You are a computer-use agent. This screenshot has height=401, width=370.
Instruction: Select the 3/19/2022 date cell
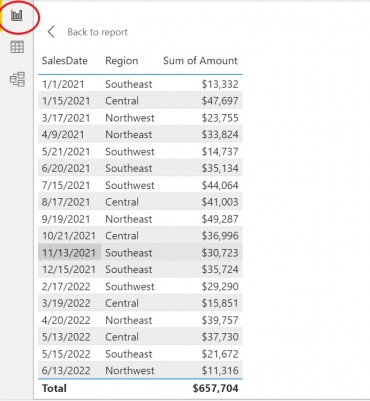[x=66, y=303]
